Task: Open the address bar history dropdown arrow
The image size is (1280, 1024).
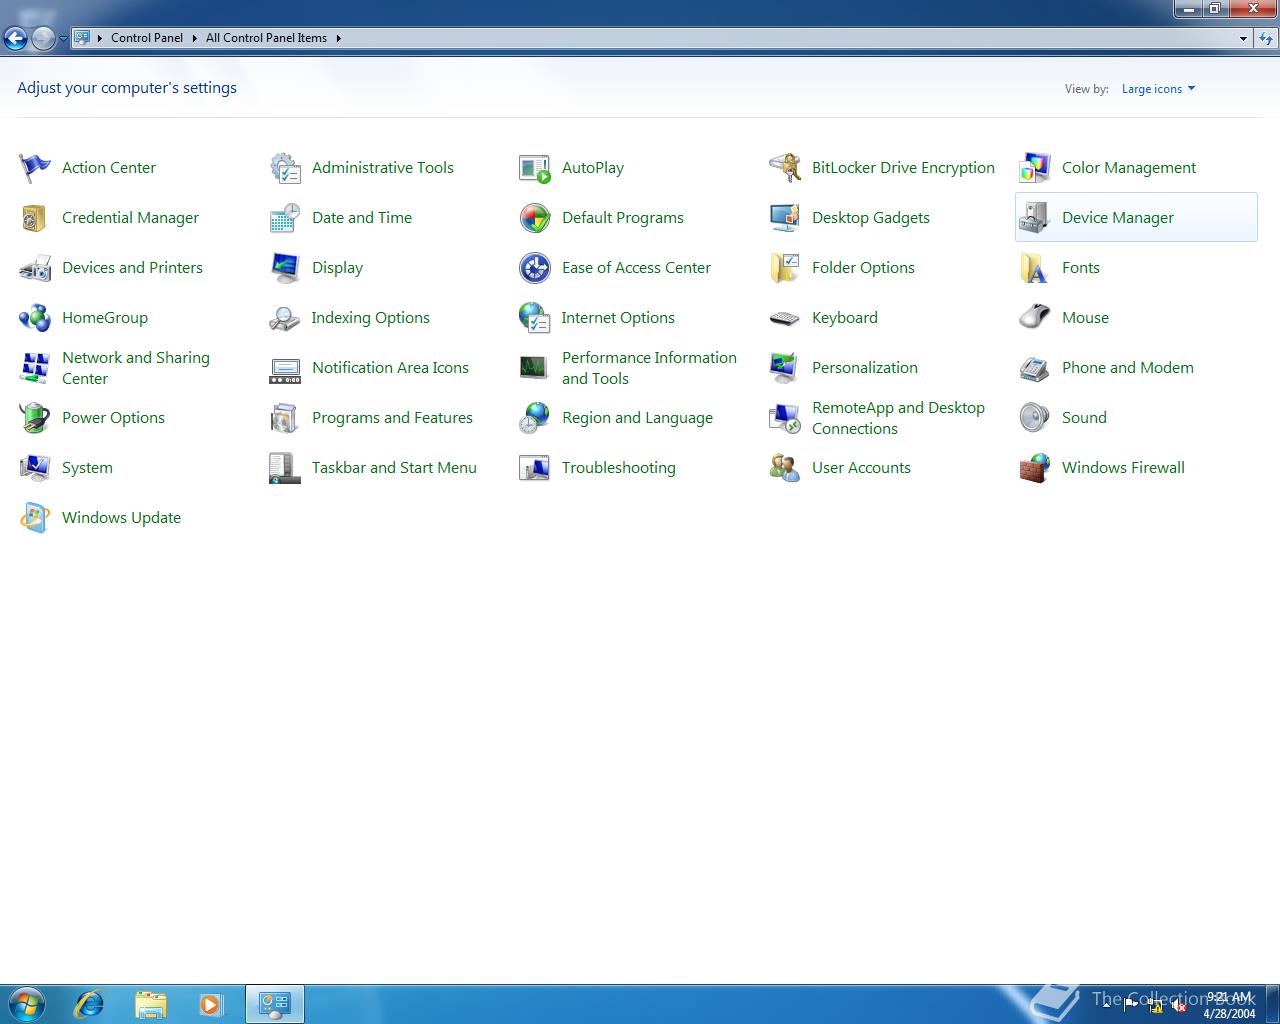Action: (1243, 38)
